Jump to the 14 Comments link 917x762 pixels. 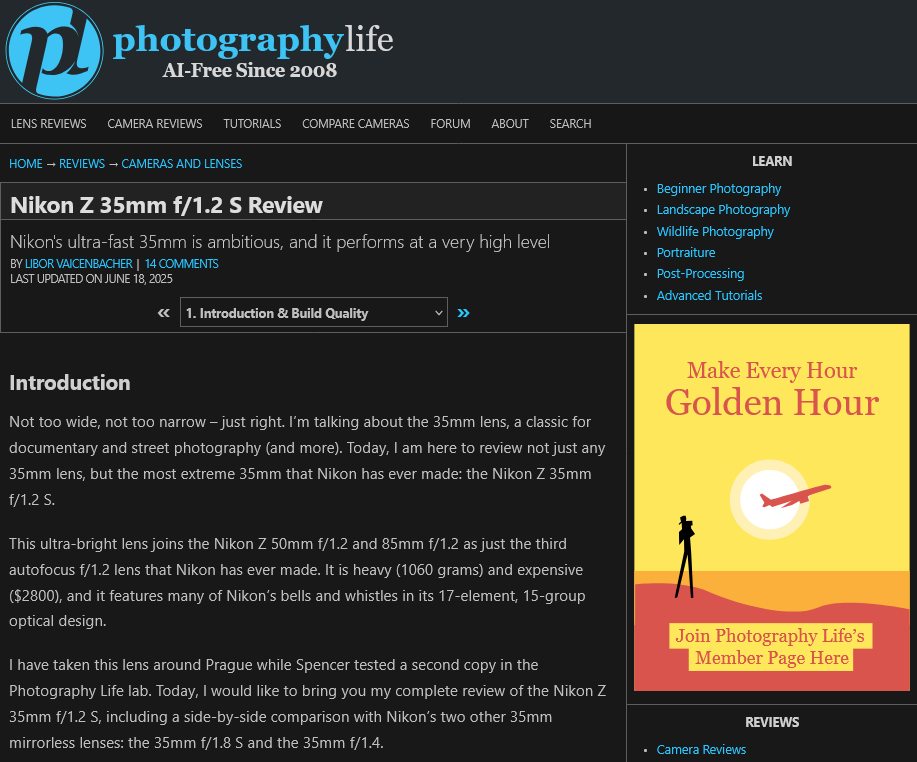(181, 264)
